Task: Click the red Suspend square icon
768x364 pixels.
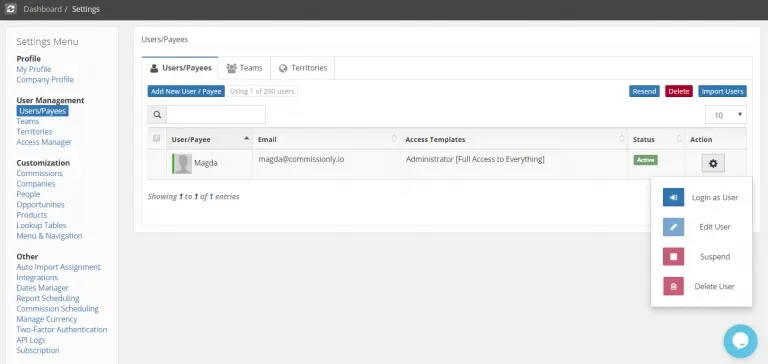Action: pyautogui.click(x=673, y=257)
